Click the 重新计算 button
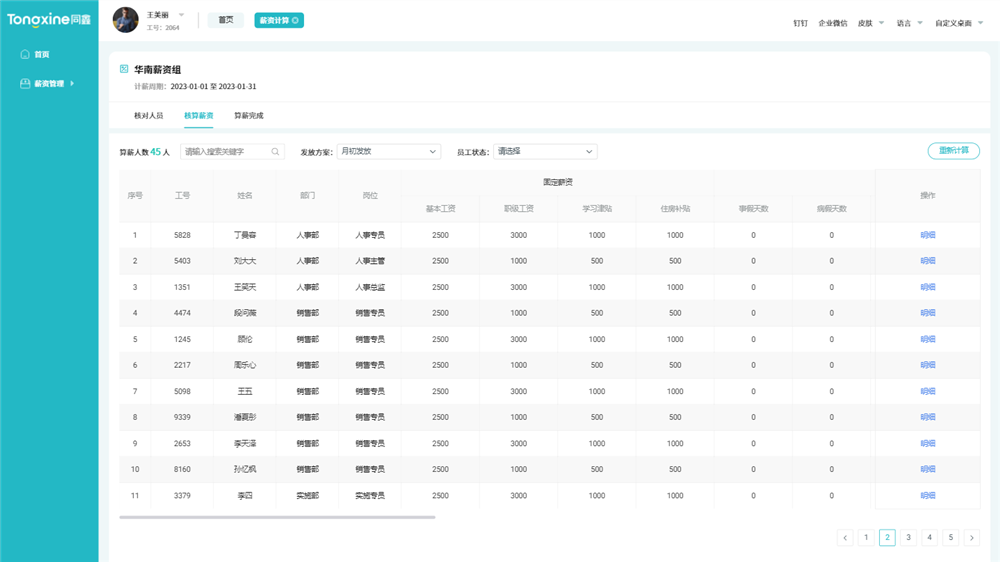Image resolution: width=1000 pixels, height=562 pixels. tap(953, 151)
